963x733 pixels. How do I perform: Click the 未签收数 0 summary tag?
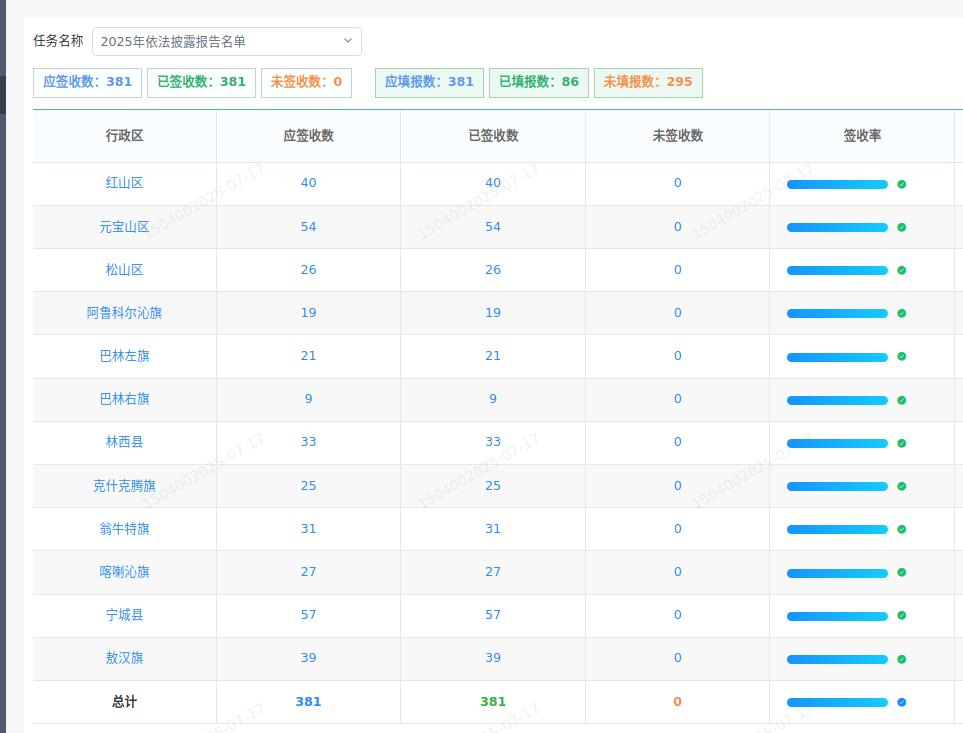[x=306, y=82]
